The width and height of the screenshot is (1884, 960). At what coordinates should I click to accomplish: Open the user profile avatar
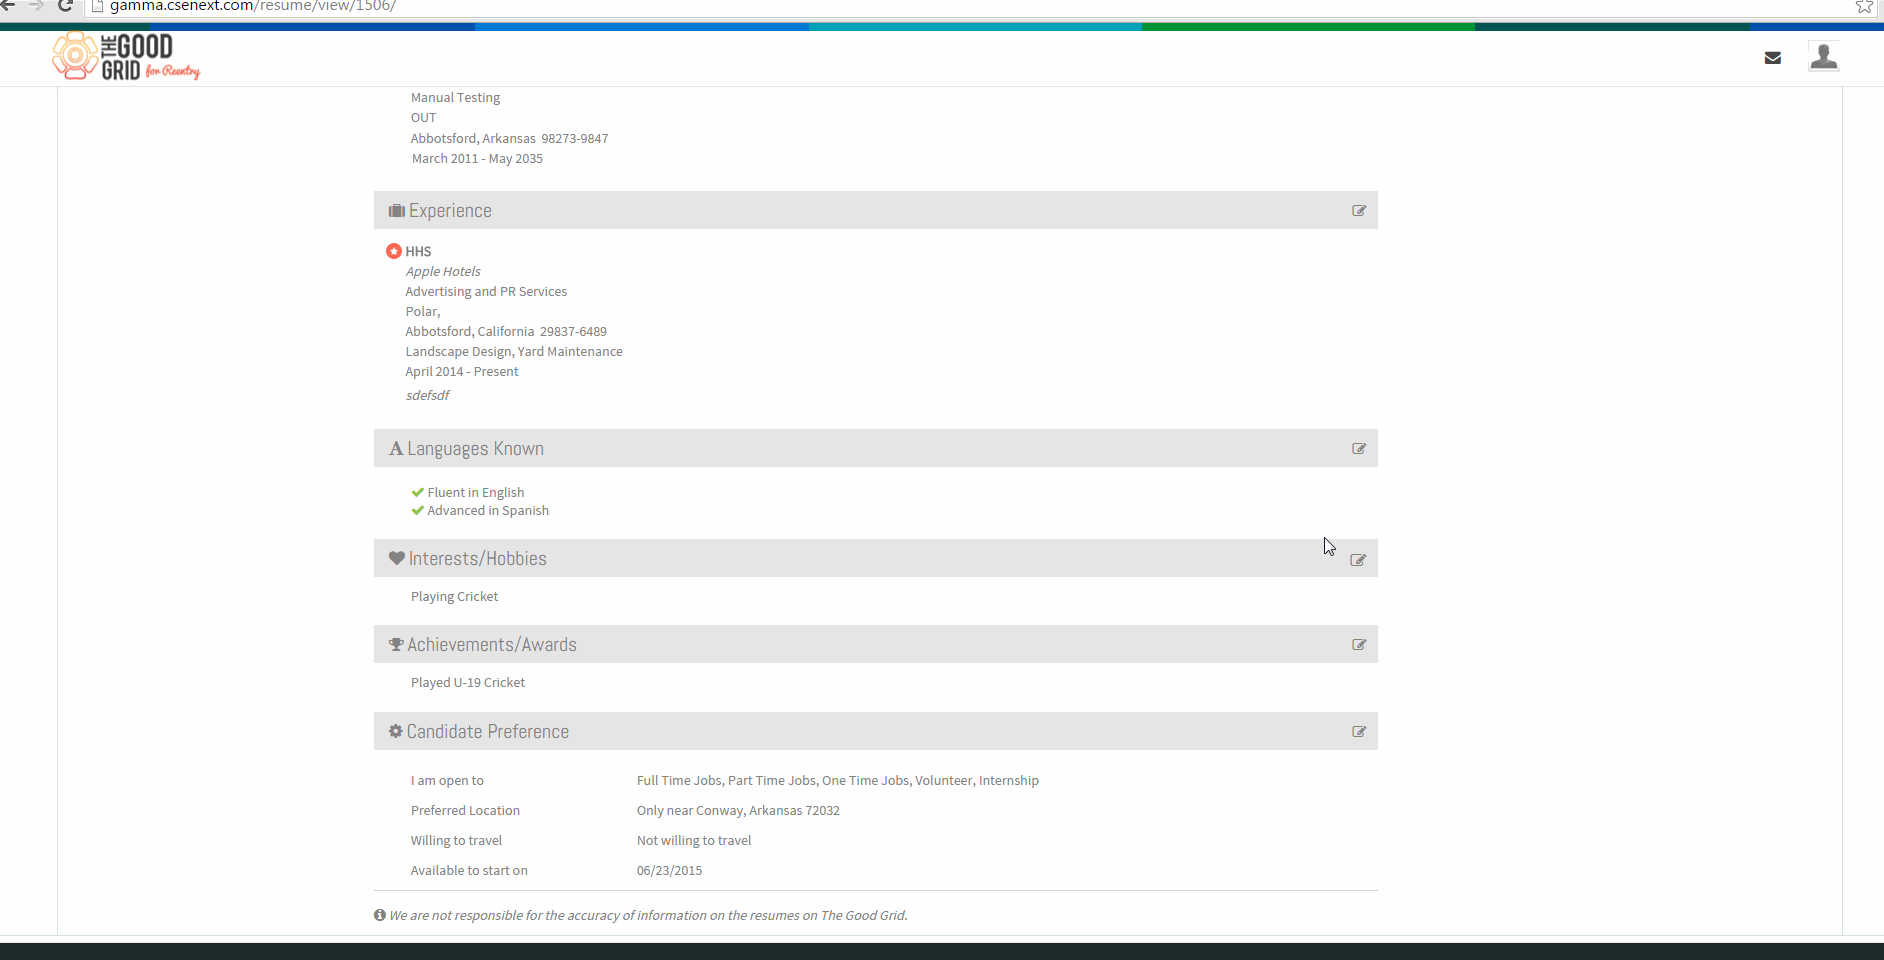(1824, 57)
